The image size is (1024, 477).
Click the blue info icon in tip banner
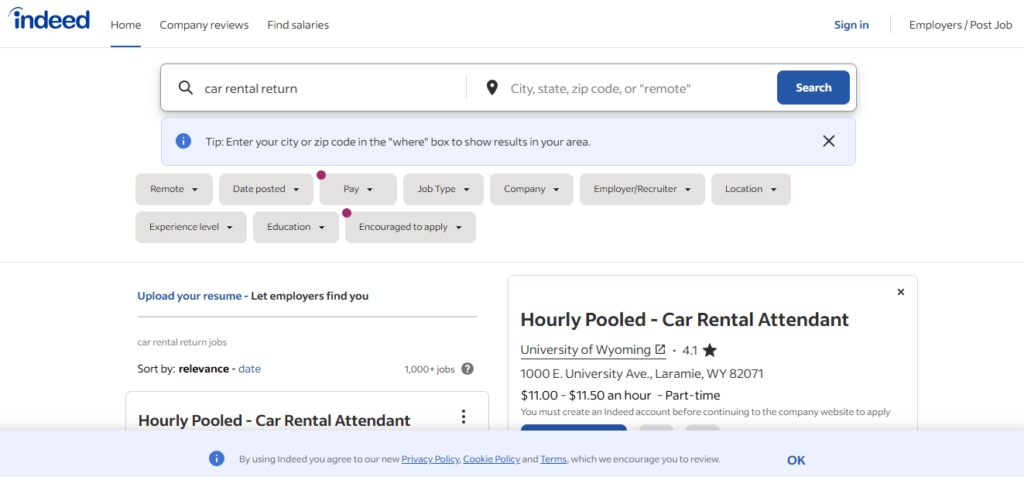pyautogui.click(x=184, y=141)
